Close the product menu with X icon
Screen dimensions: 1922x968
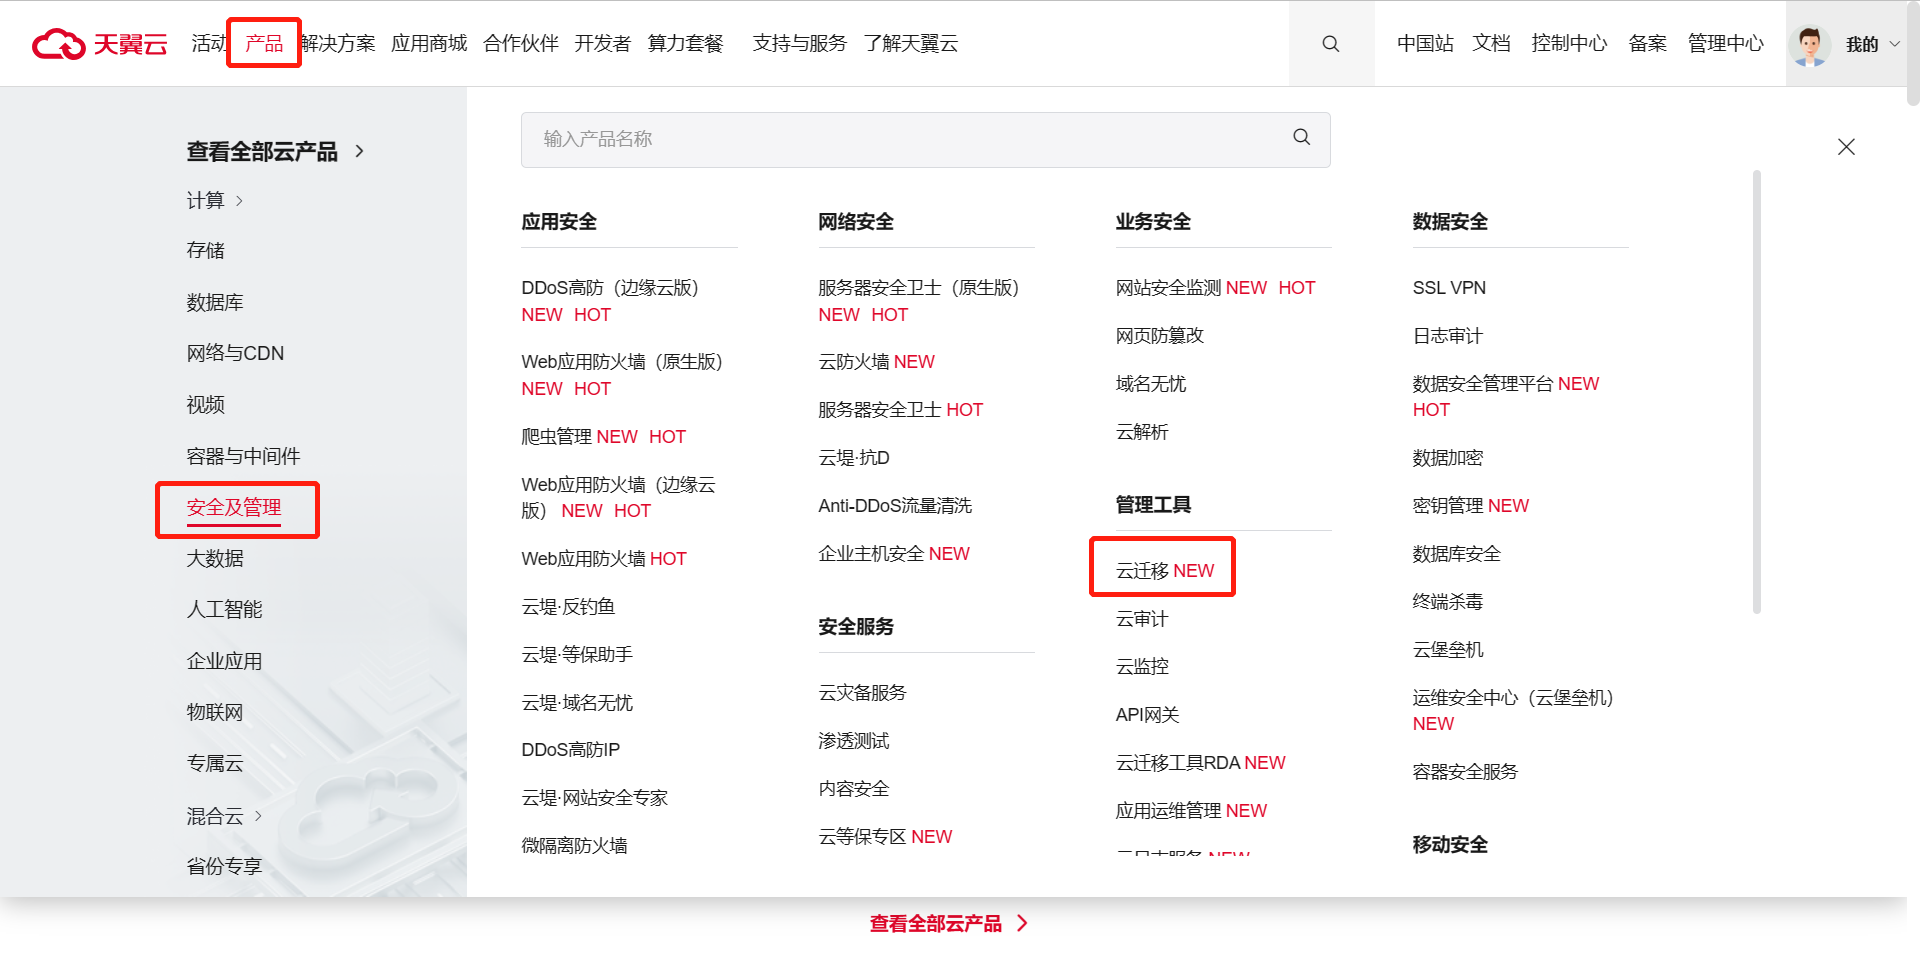coord(1846,147)
